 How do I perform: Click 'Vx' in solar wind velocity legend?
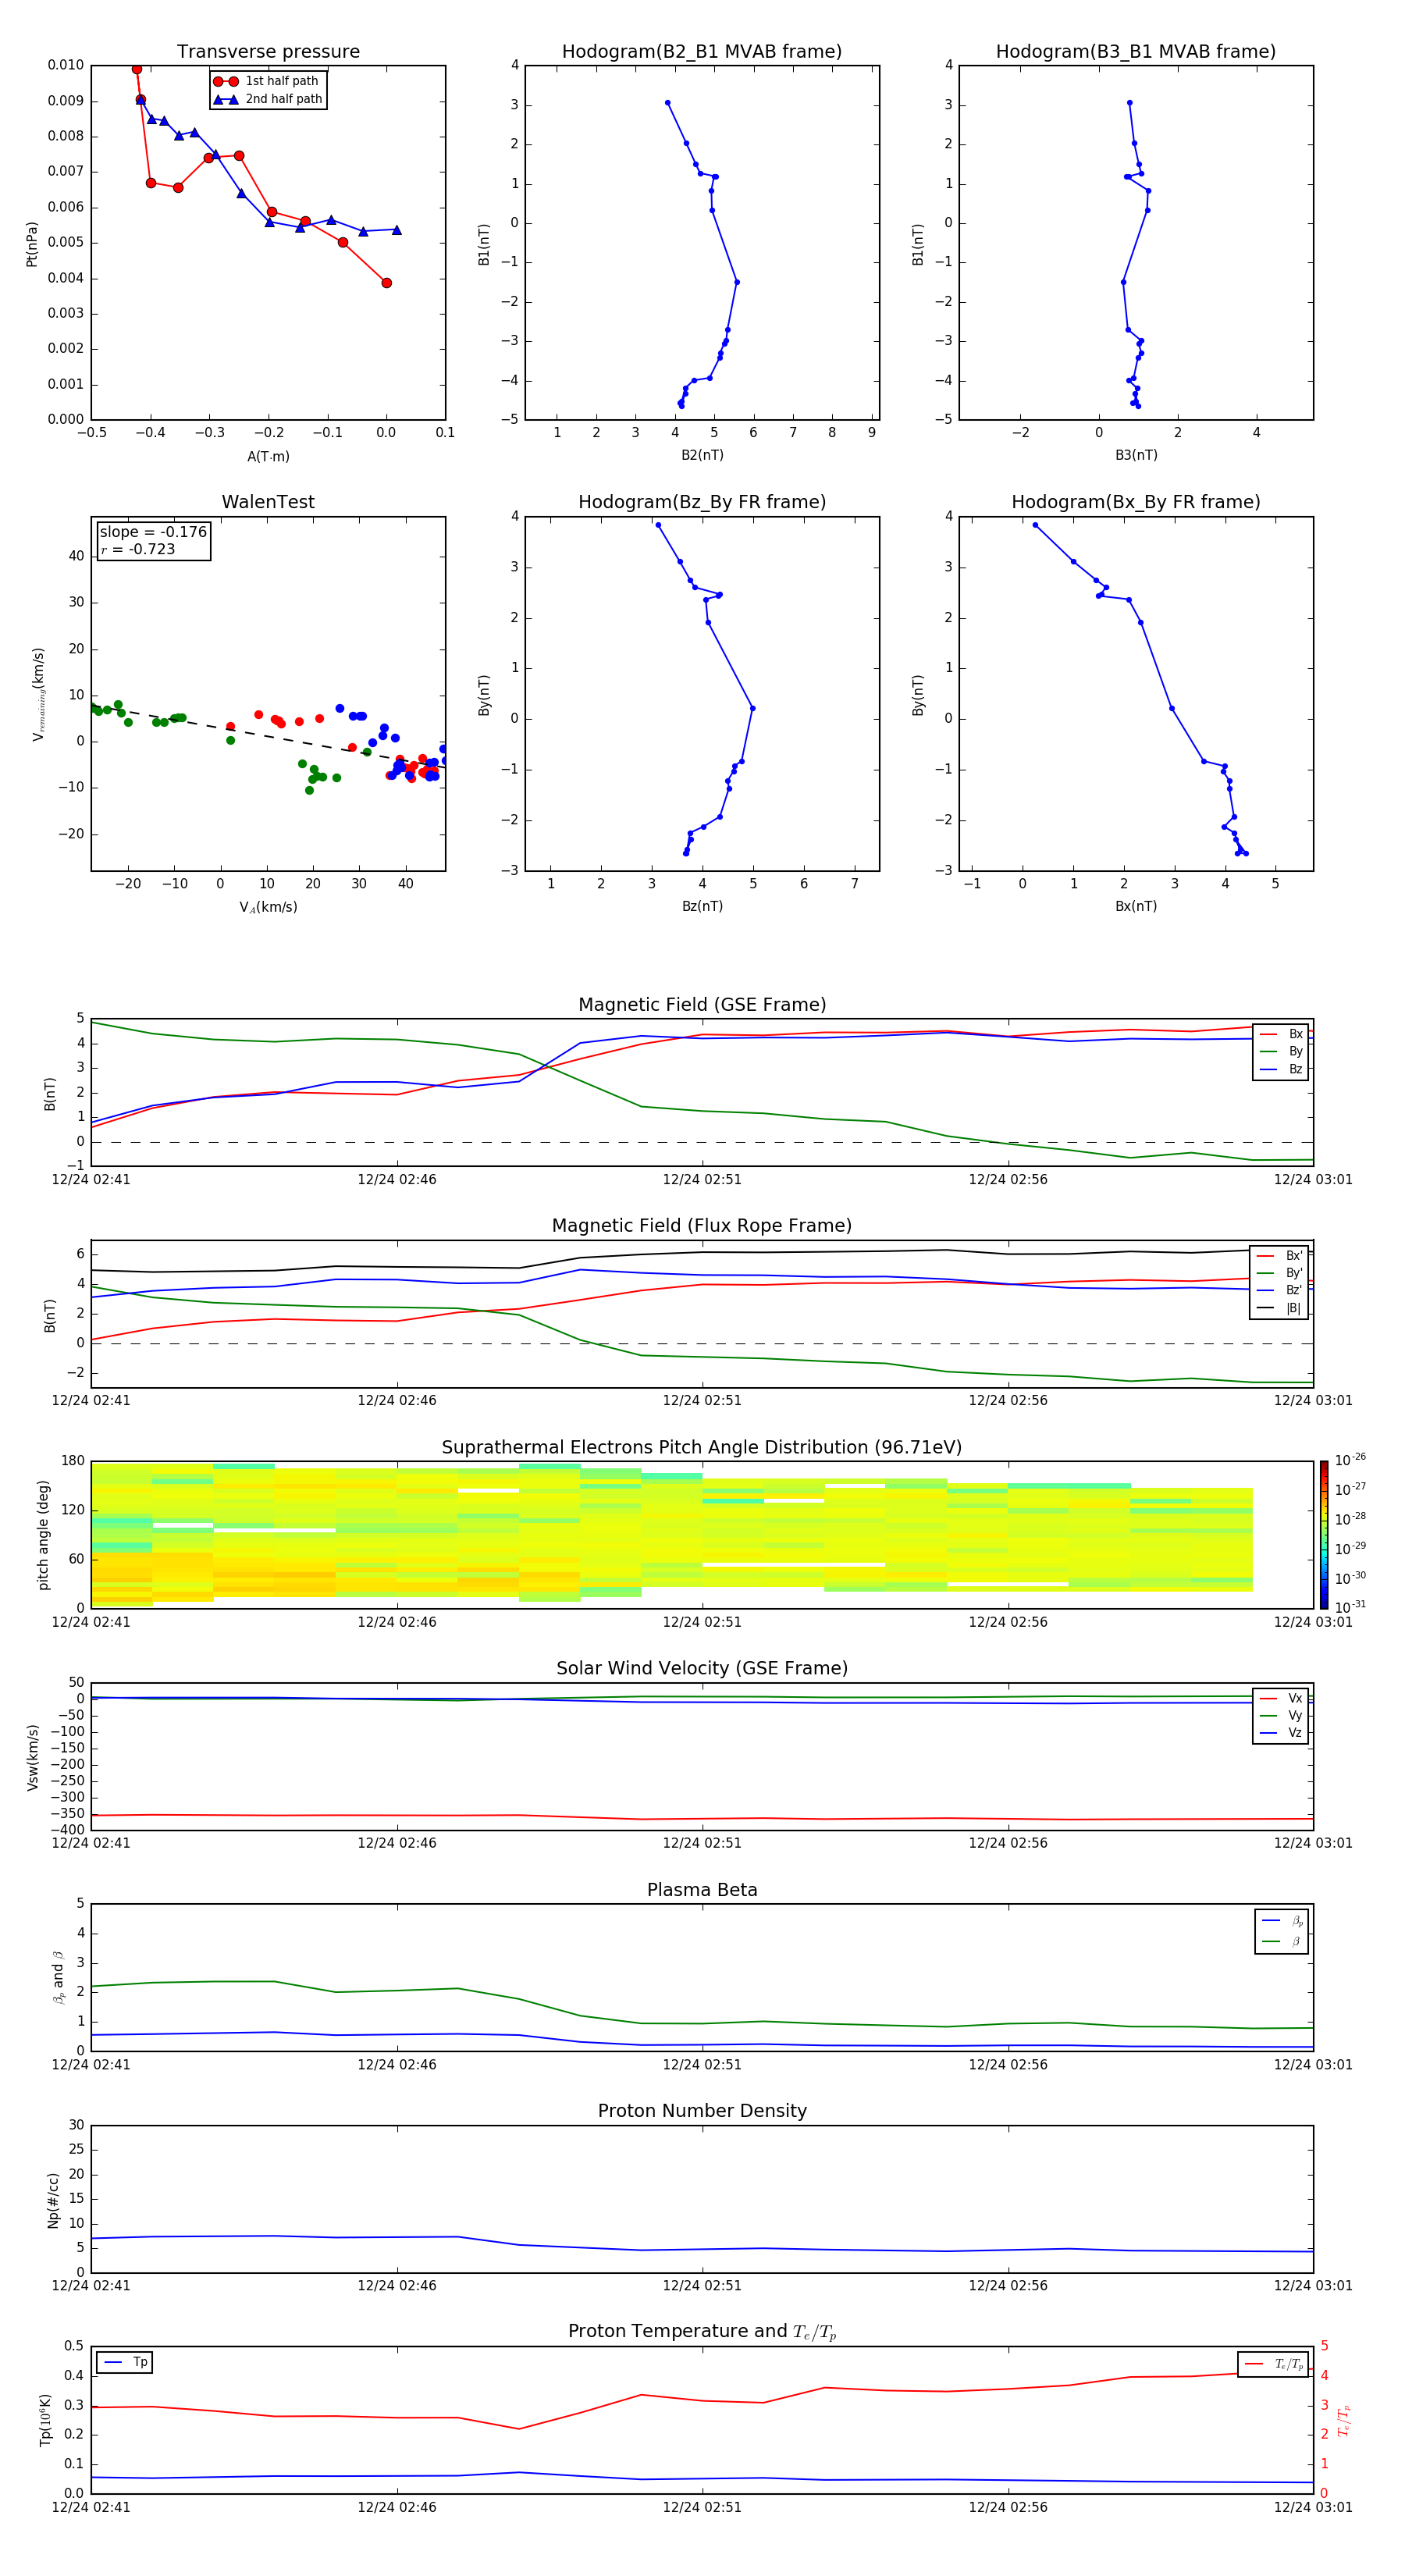coord(1281,1698)
